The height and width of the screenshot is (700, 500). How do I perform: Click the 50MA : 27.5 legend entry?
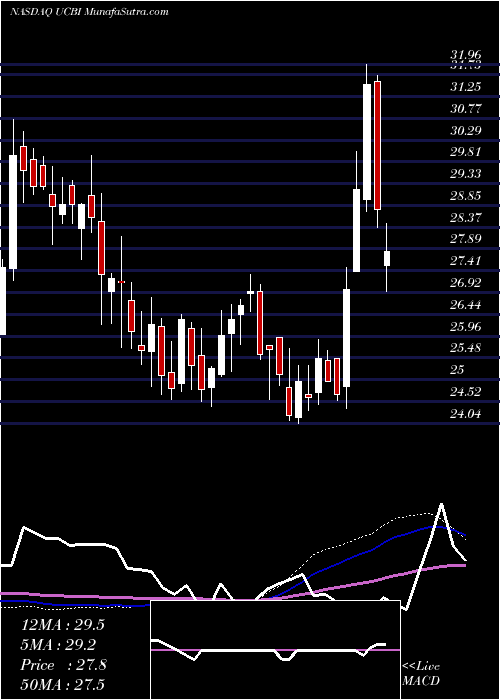[x=63, y=684]
